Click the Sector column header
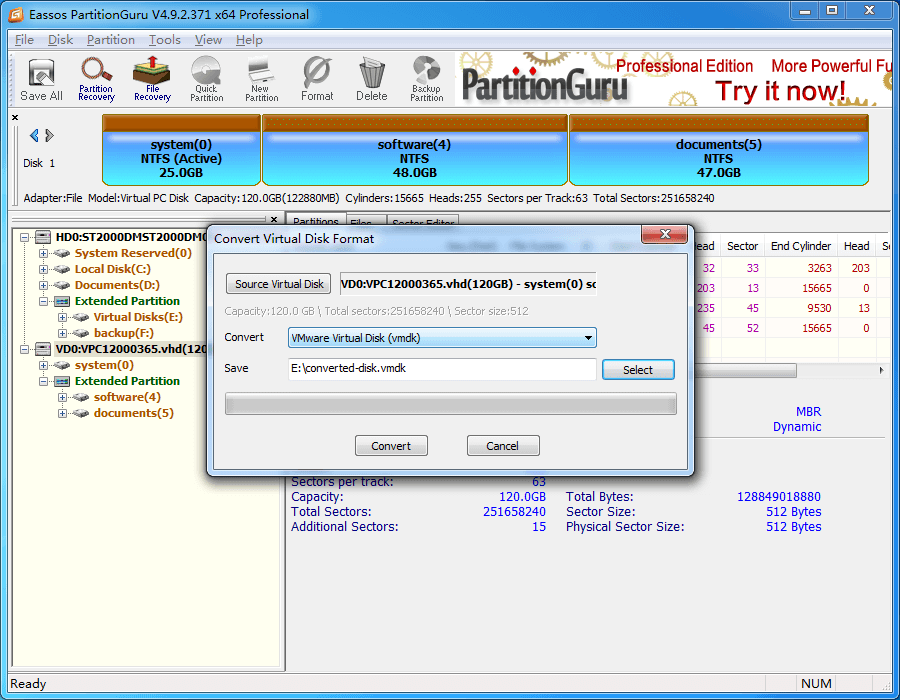The width and height of the screenshot is (900, 700). click(x=742, y=246)
